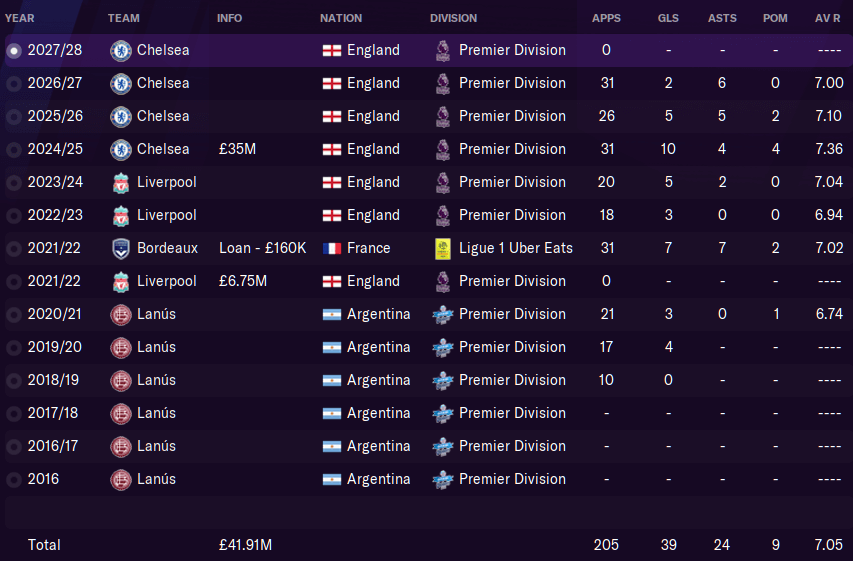Click the Liverpool crest in the 2023/24 row
Image resolution: width=853 pixels, height=561 pixels.
pos(121,183)
